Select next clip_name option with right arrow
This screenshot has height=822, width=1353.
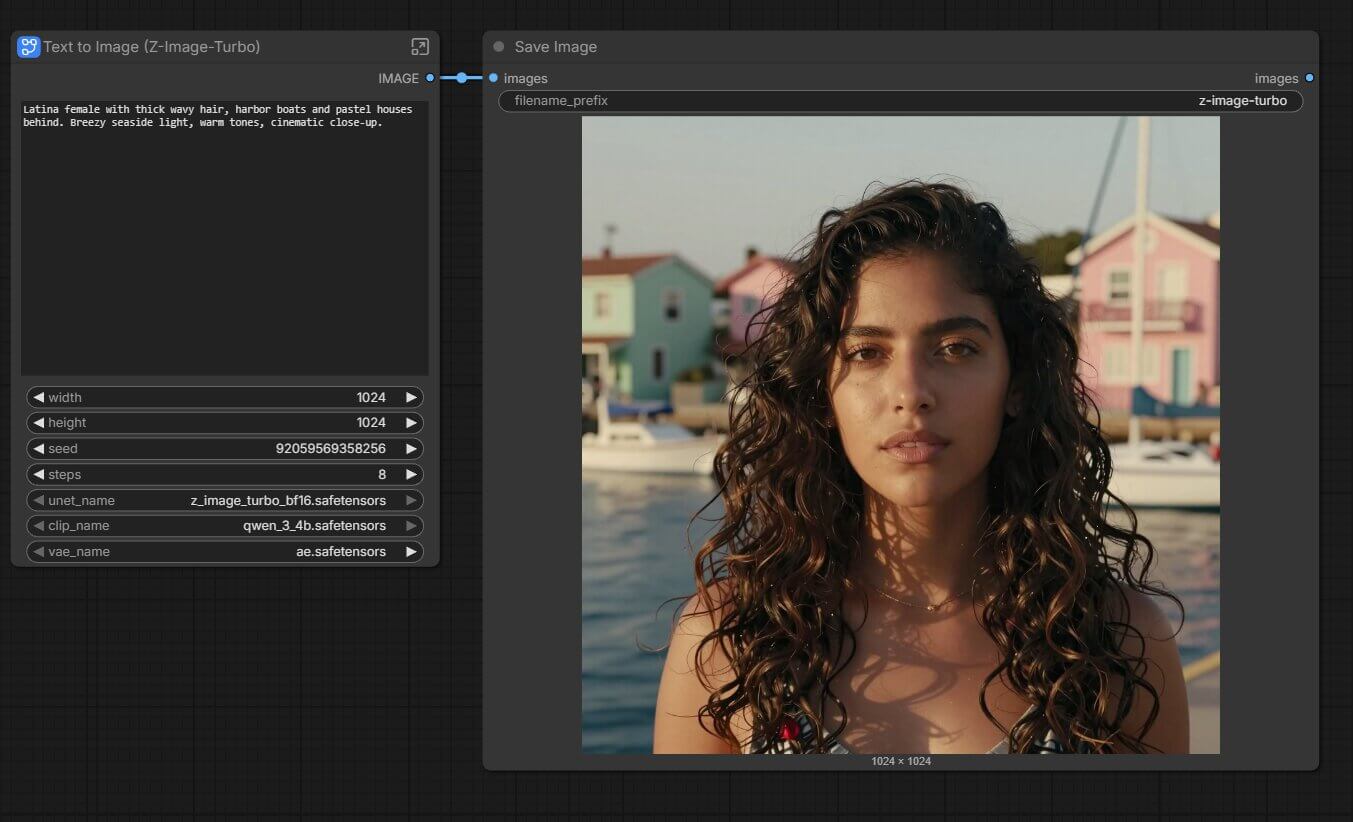click(411, 526)
